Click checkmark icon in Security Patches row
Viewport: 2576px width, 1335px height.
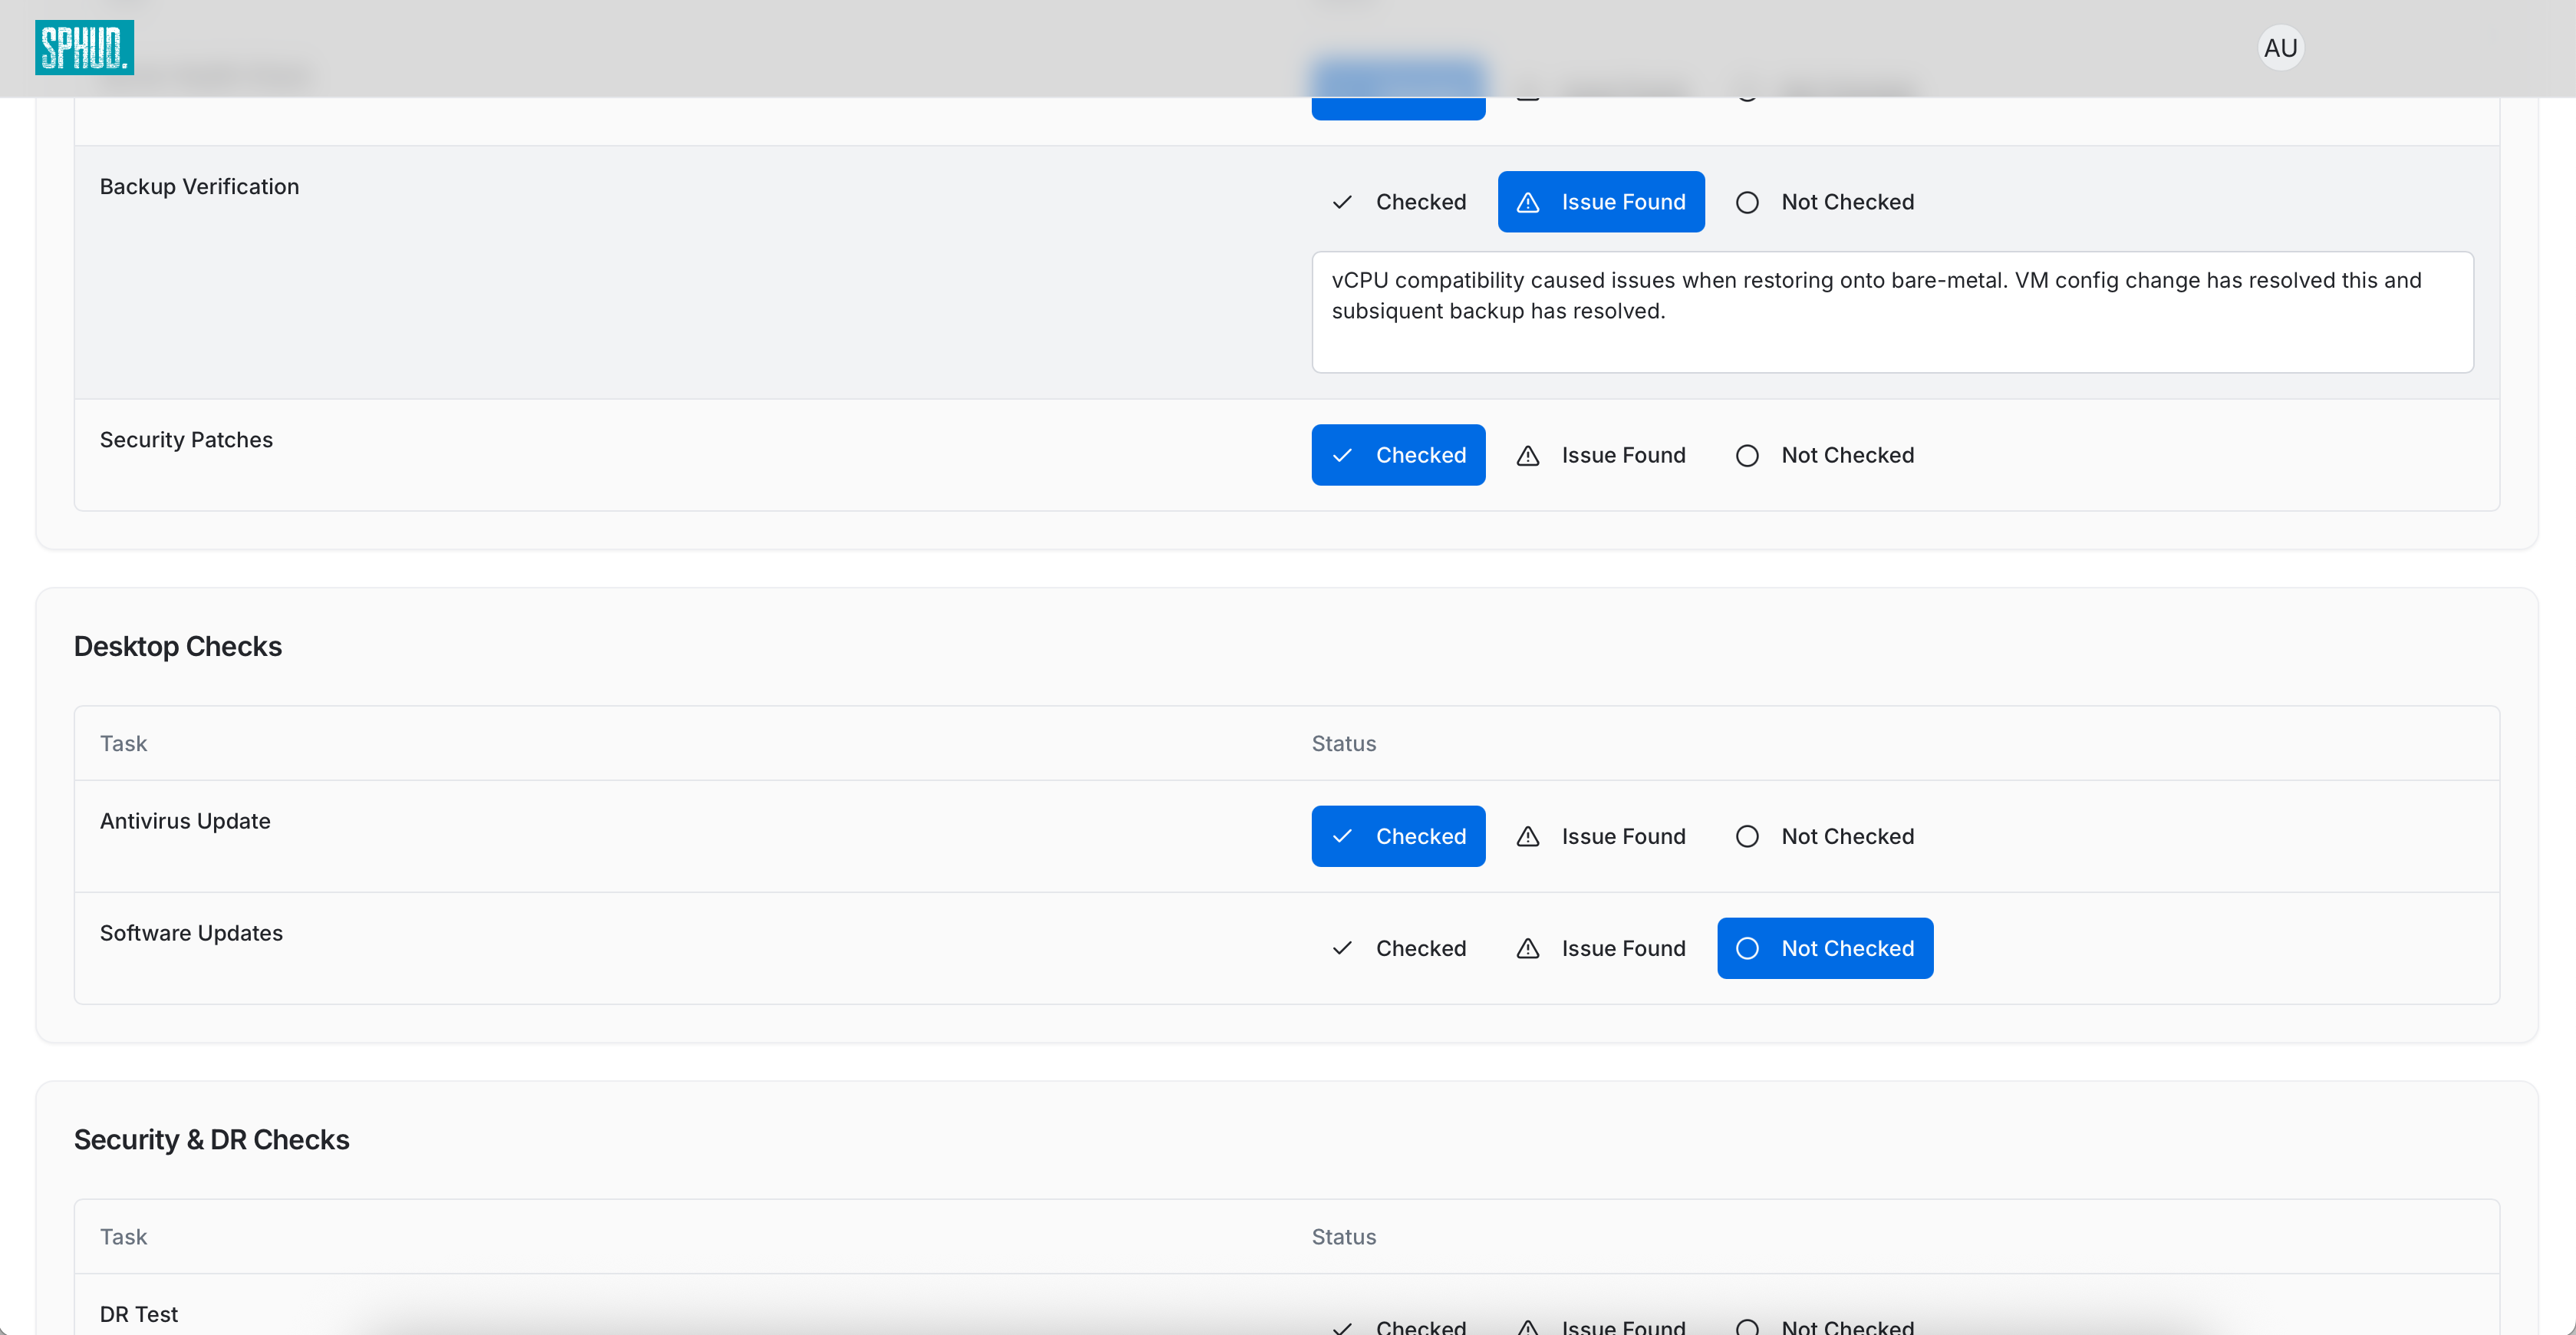click(1342, 455)
